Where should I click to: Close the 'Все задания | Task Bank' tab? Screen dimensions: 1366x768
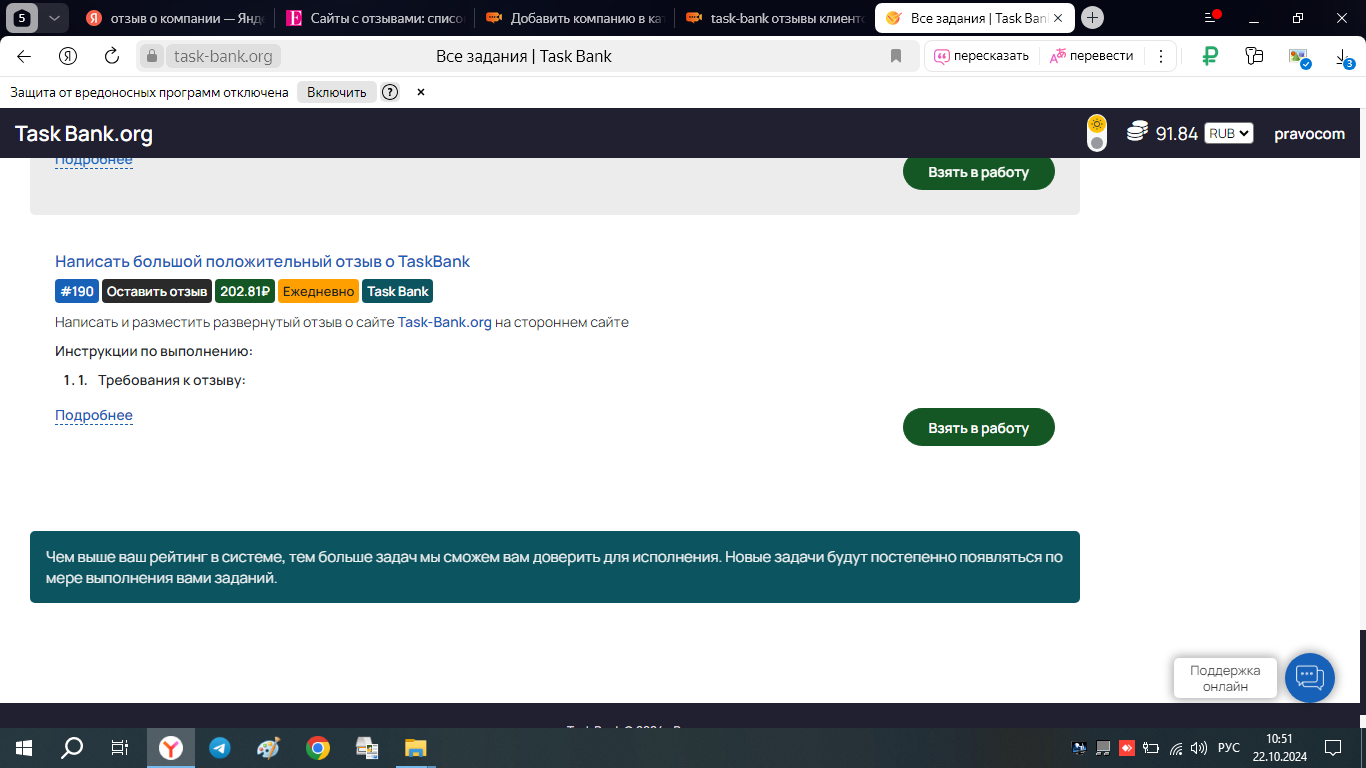(1058, 18)
